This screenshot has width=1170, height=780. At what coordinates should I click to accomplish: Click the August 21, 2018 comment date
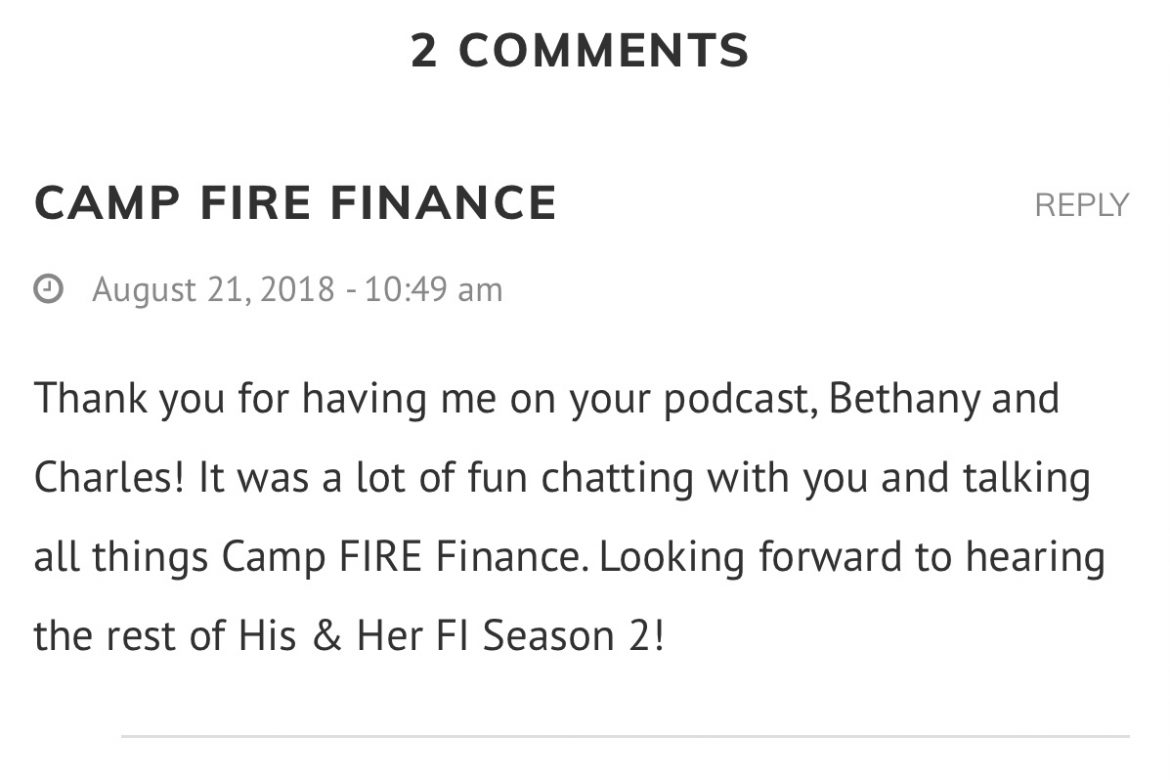(213, 290)
